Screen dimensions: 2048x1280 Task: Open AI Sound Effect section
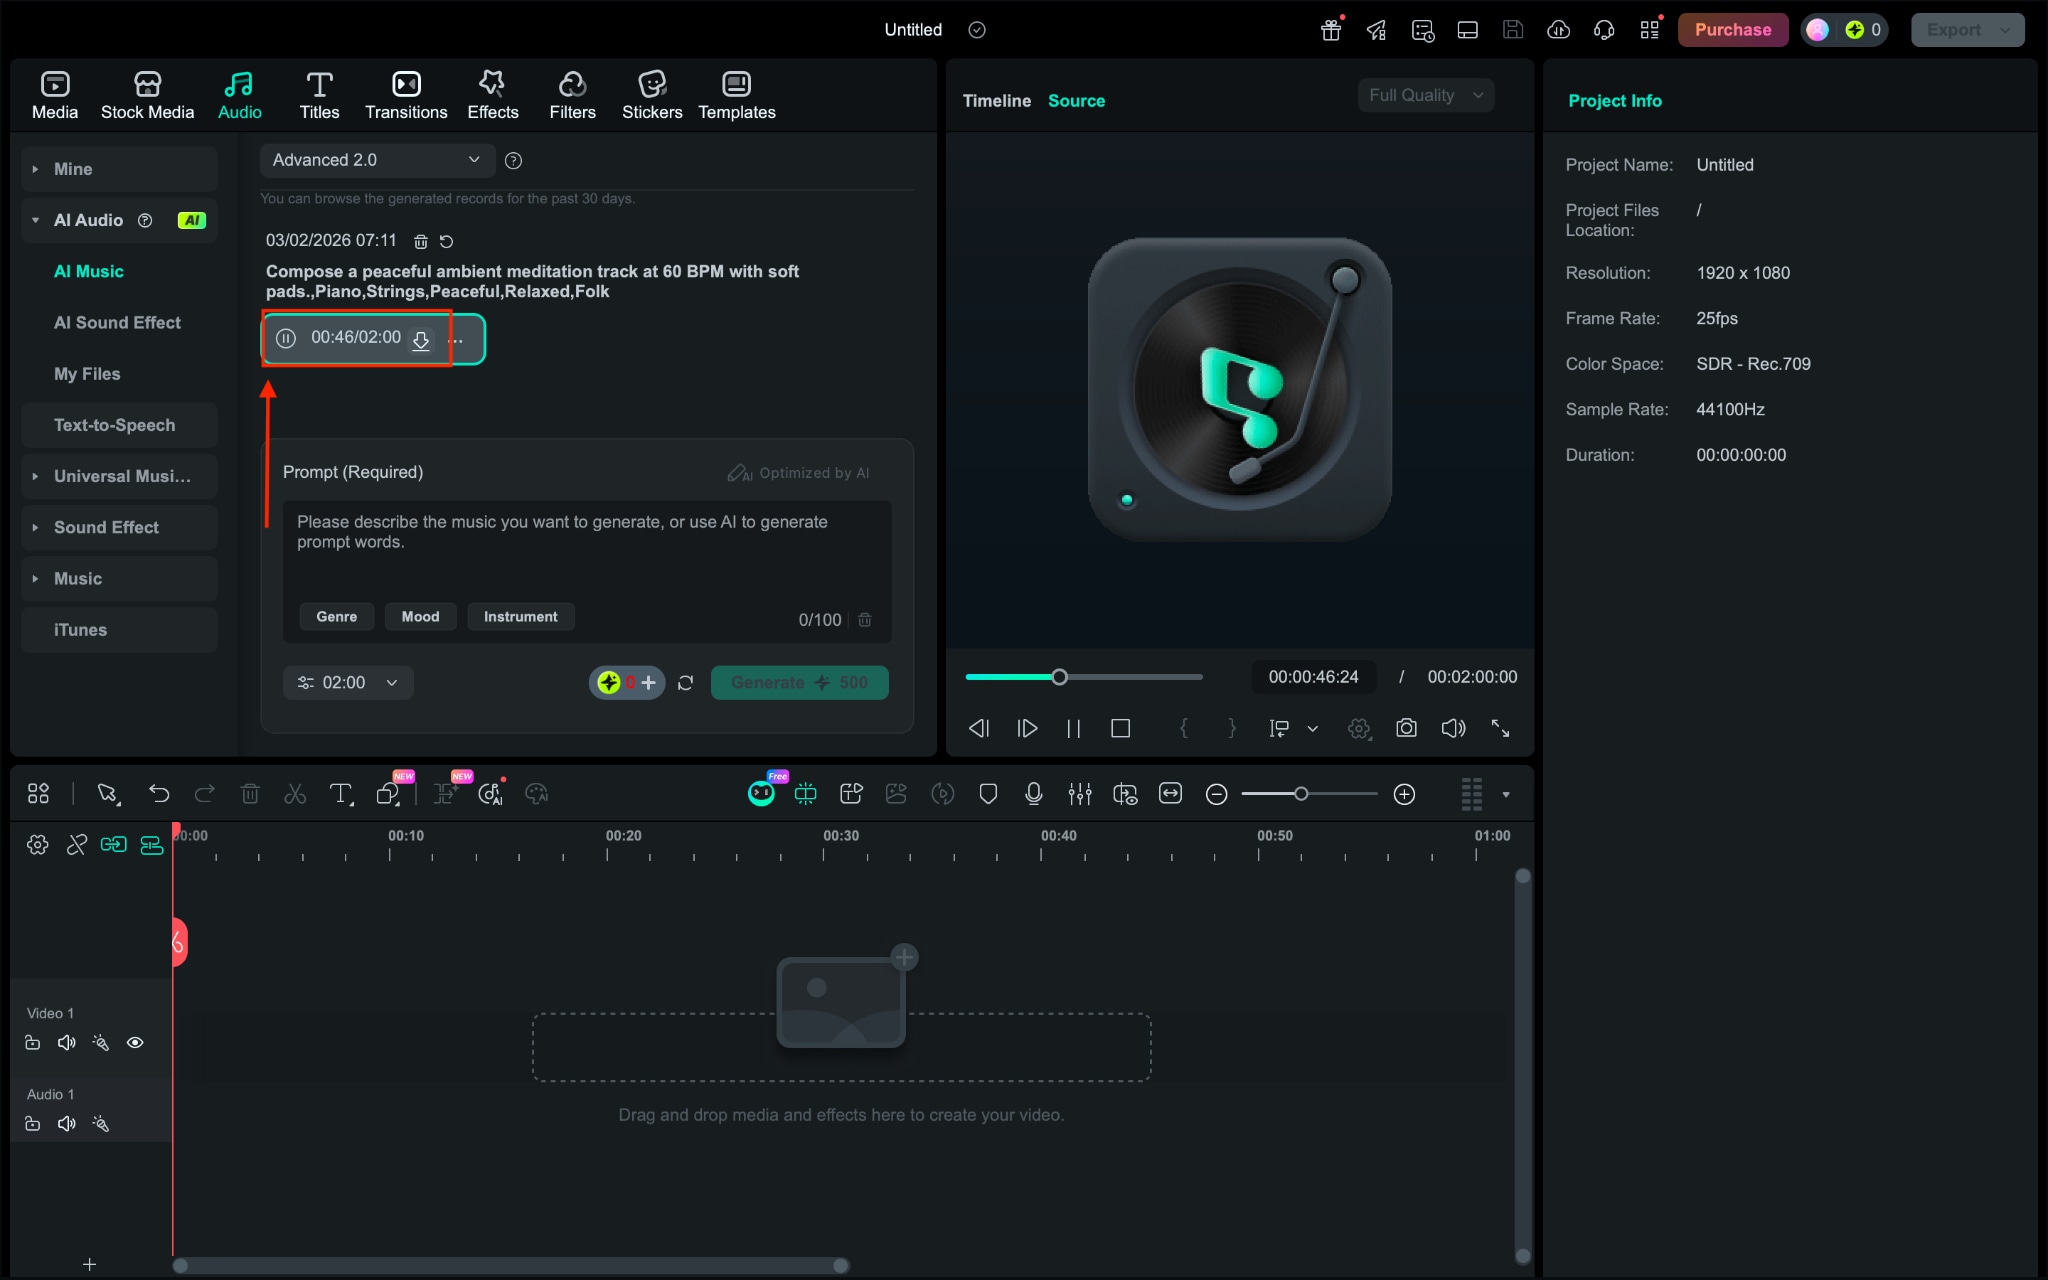point(117,322)
